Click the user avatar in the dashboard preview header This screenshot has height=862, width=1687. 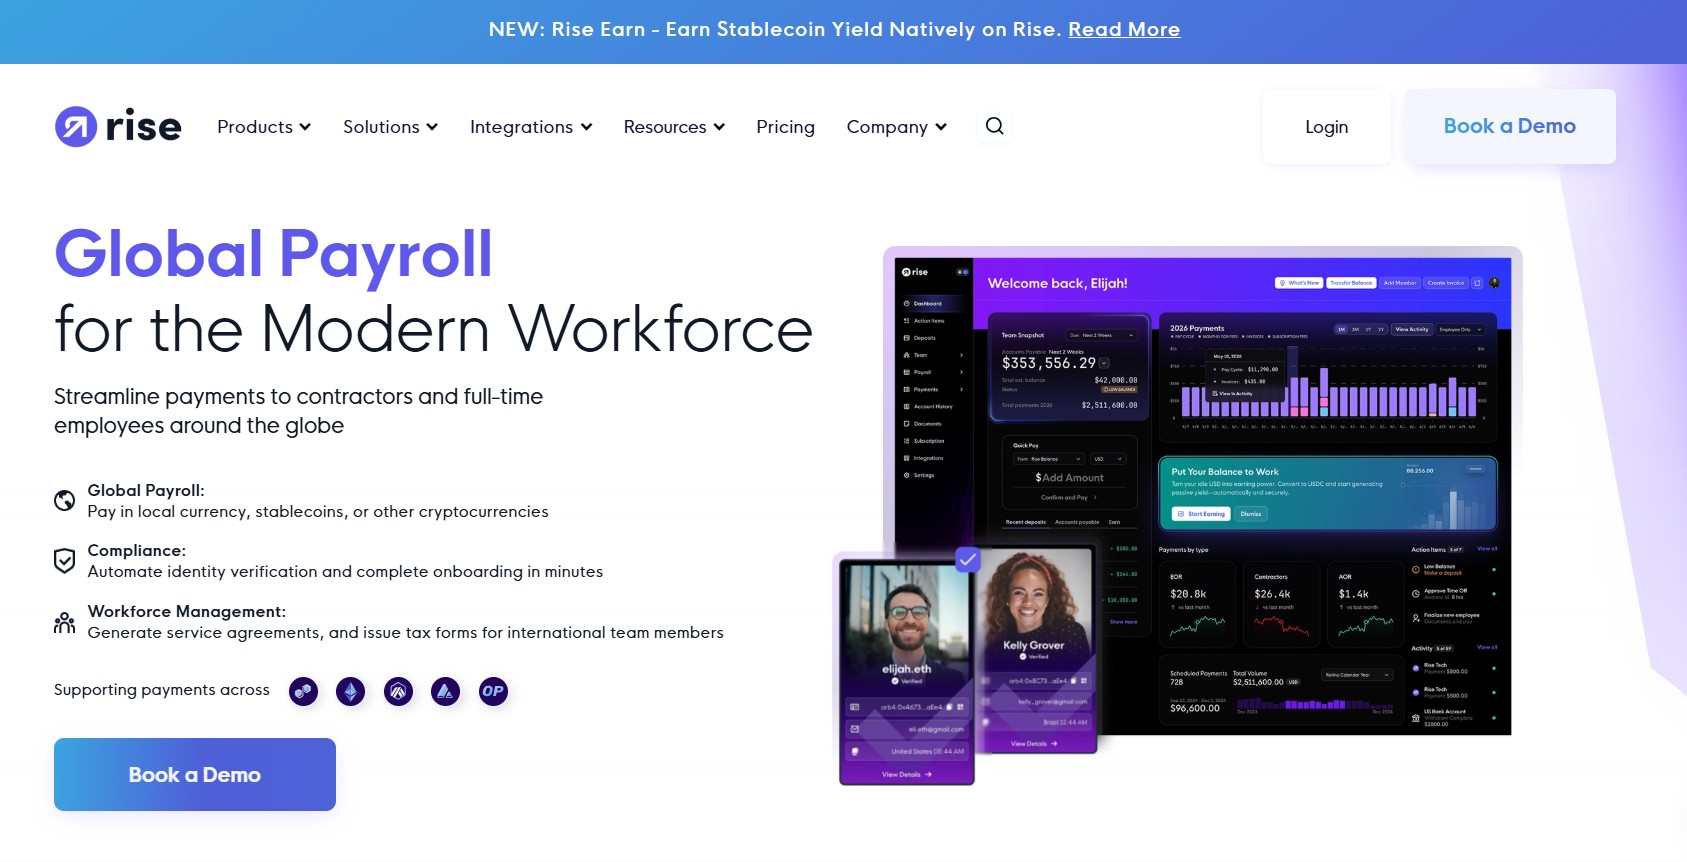[1495, 283]
